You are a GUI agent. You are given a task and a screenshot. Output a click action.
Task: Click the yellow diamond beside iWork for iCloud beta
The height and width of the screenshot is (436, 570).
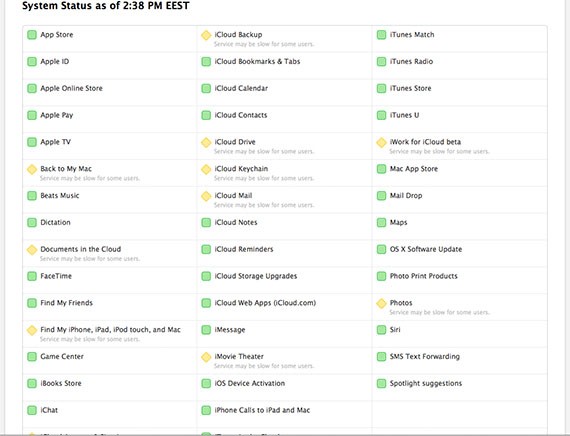(x=381, y=143)
